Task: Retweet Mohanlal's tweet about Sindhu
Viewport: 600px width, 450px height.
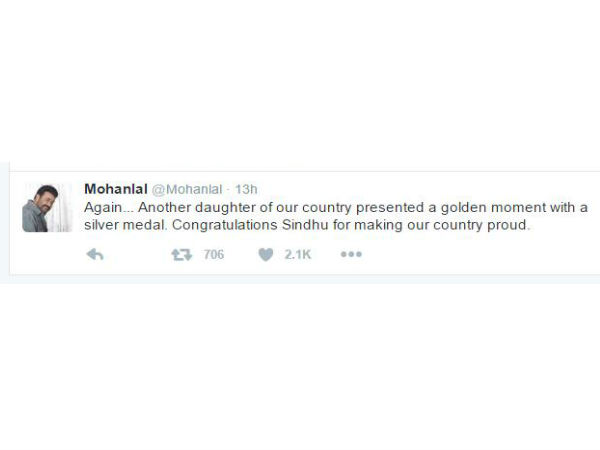Action: pos(181,255)
